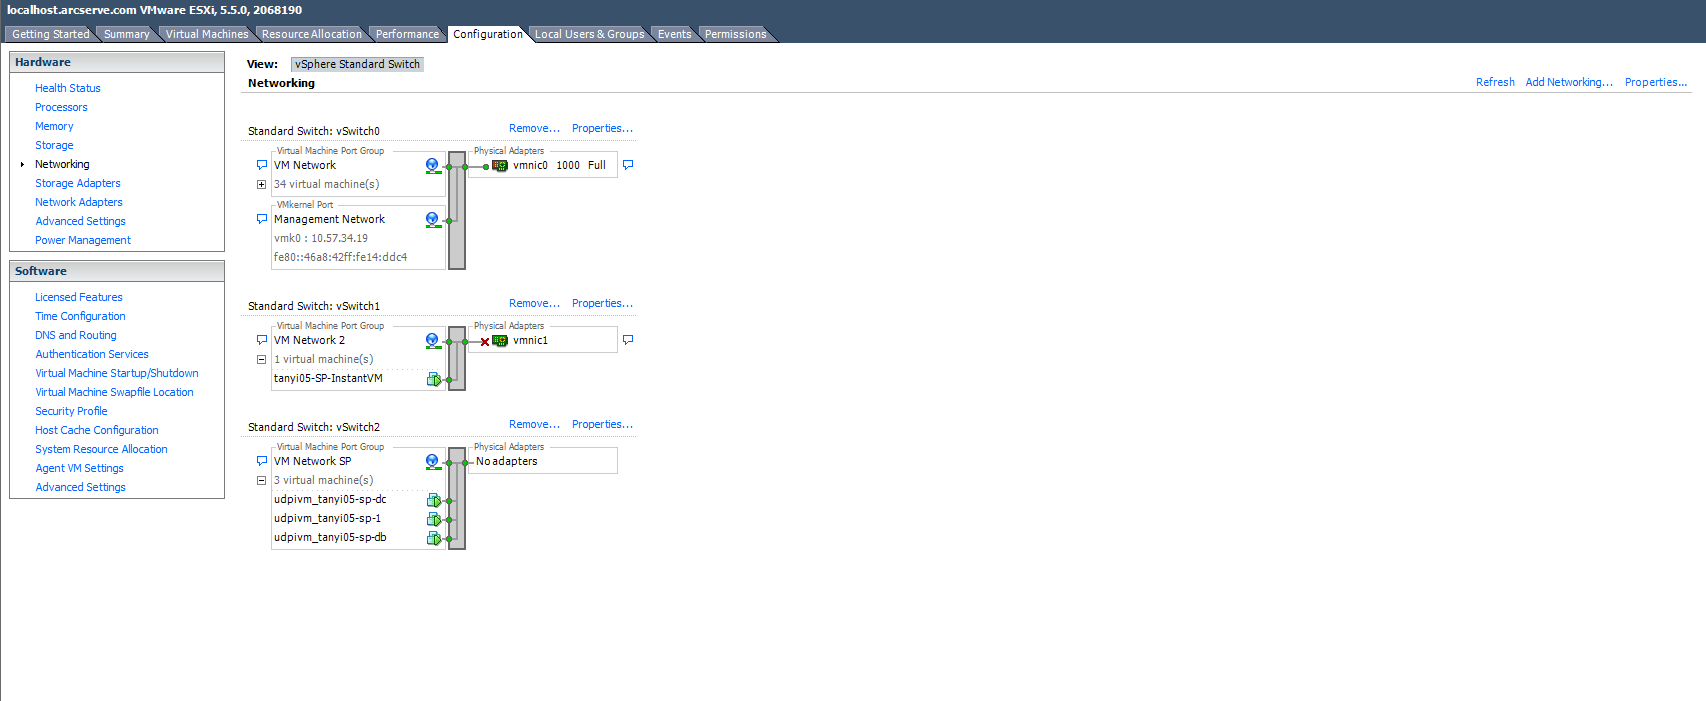1706x701 pixels.
Task: Open Properties for vSwitch2
Action: pos(602,424)
